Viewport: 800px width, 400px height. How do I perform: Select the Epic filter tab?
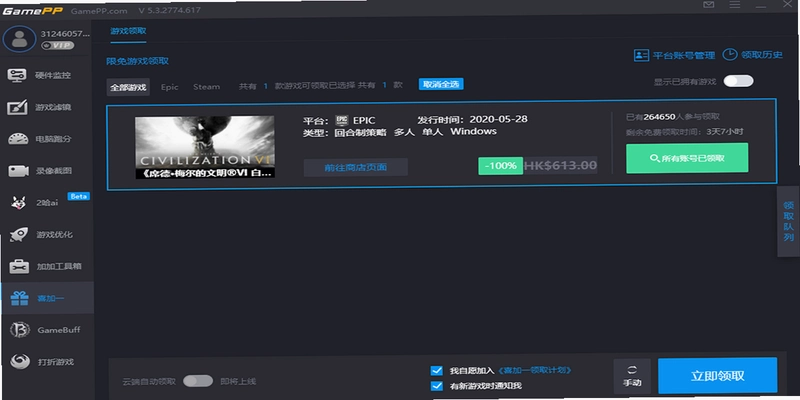pos(169,87)
